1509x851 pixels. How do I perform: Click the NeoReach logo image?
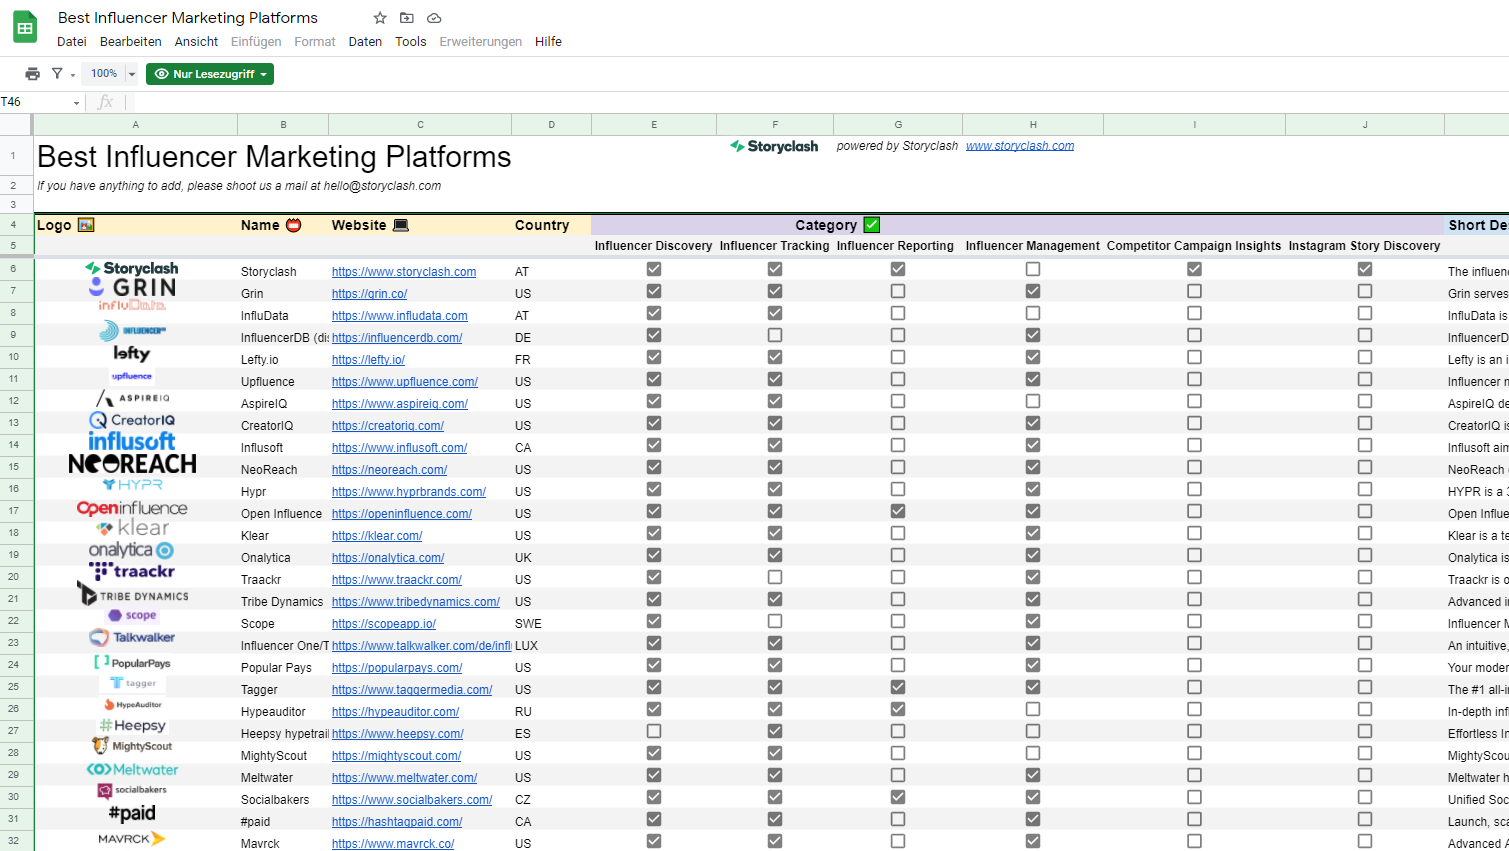click(132, 464)
